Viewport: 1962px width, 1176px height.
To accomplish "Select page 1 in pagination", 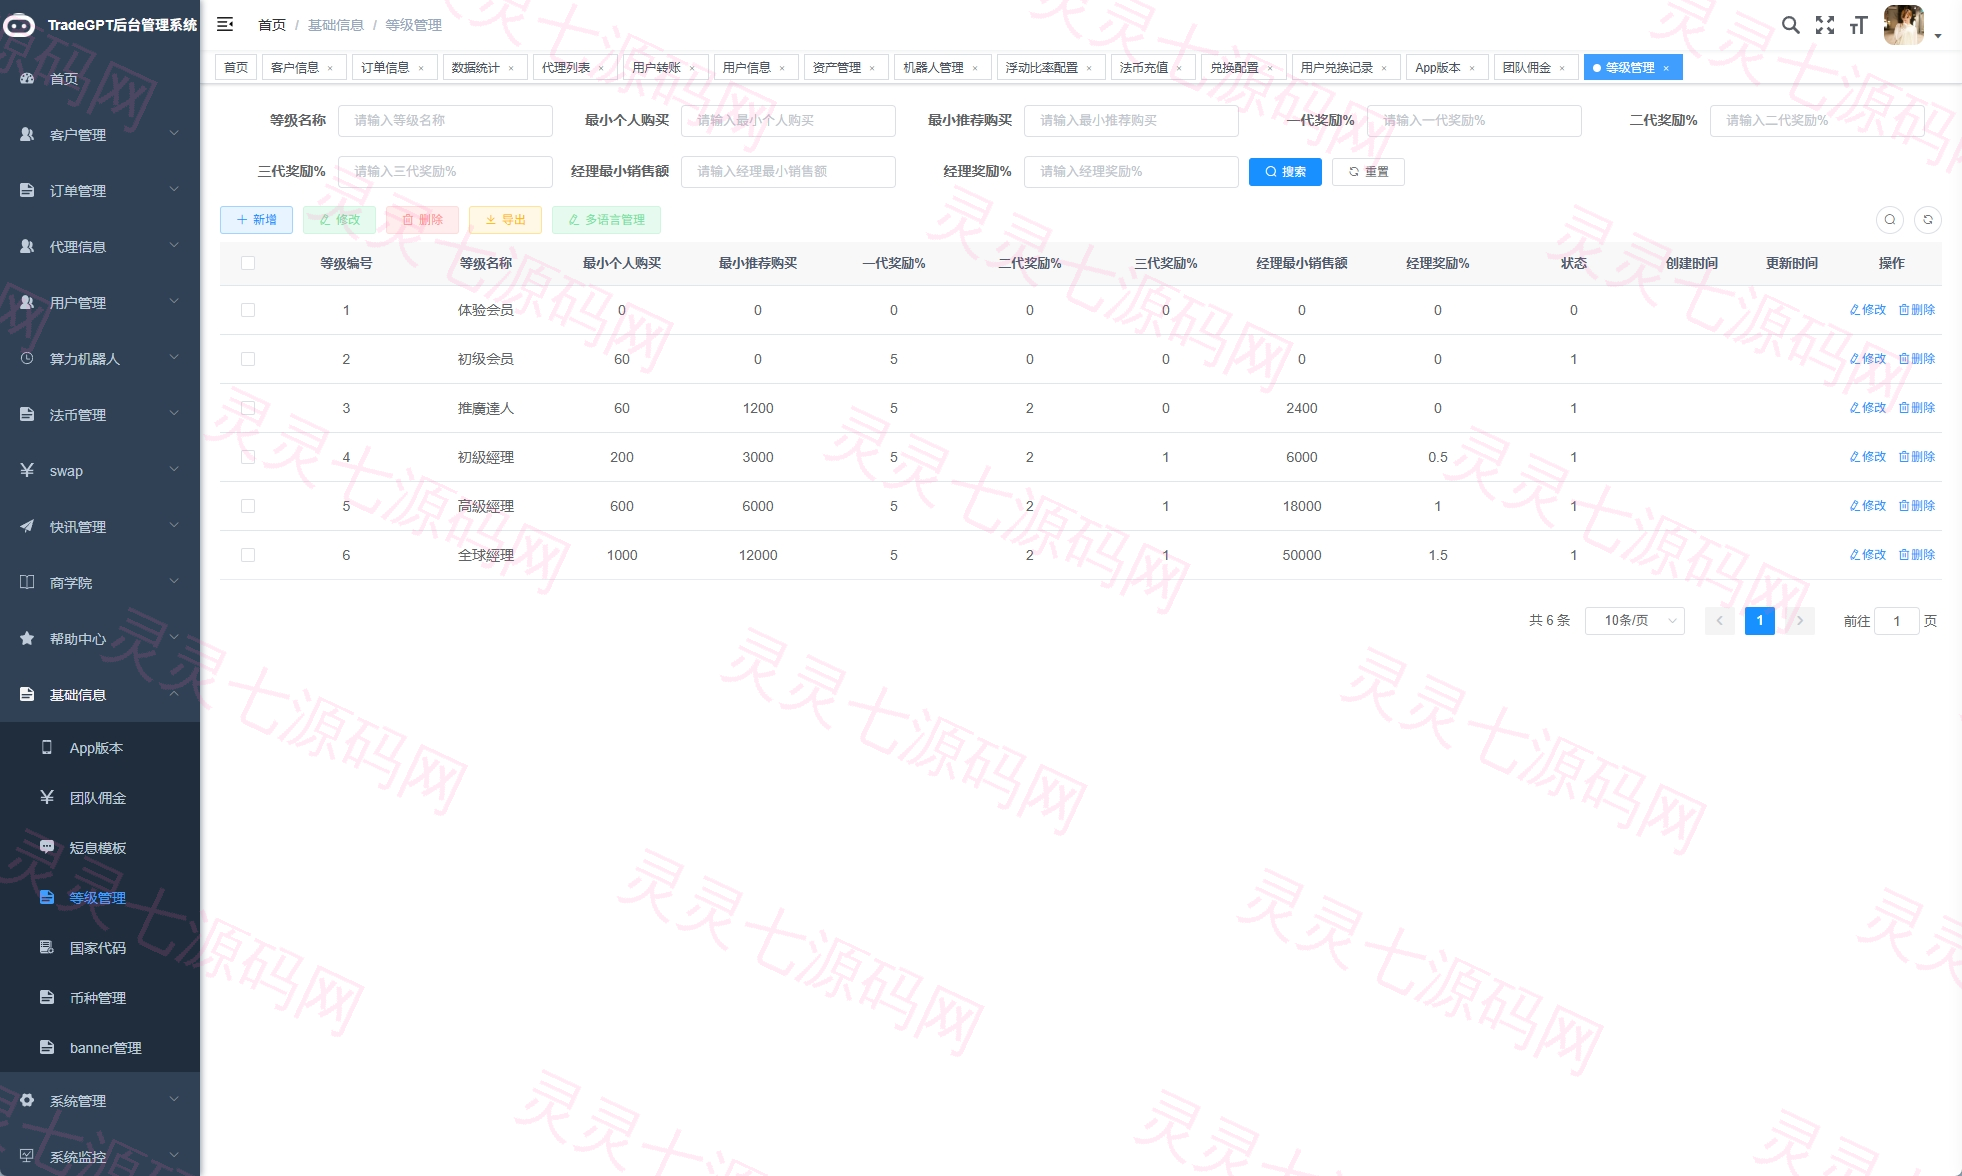I will click(1760, 621).
